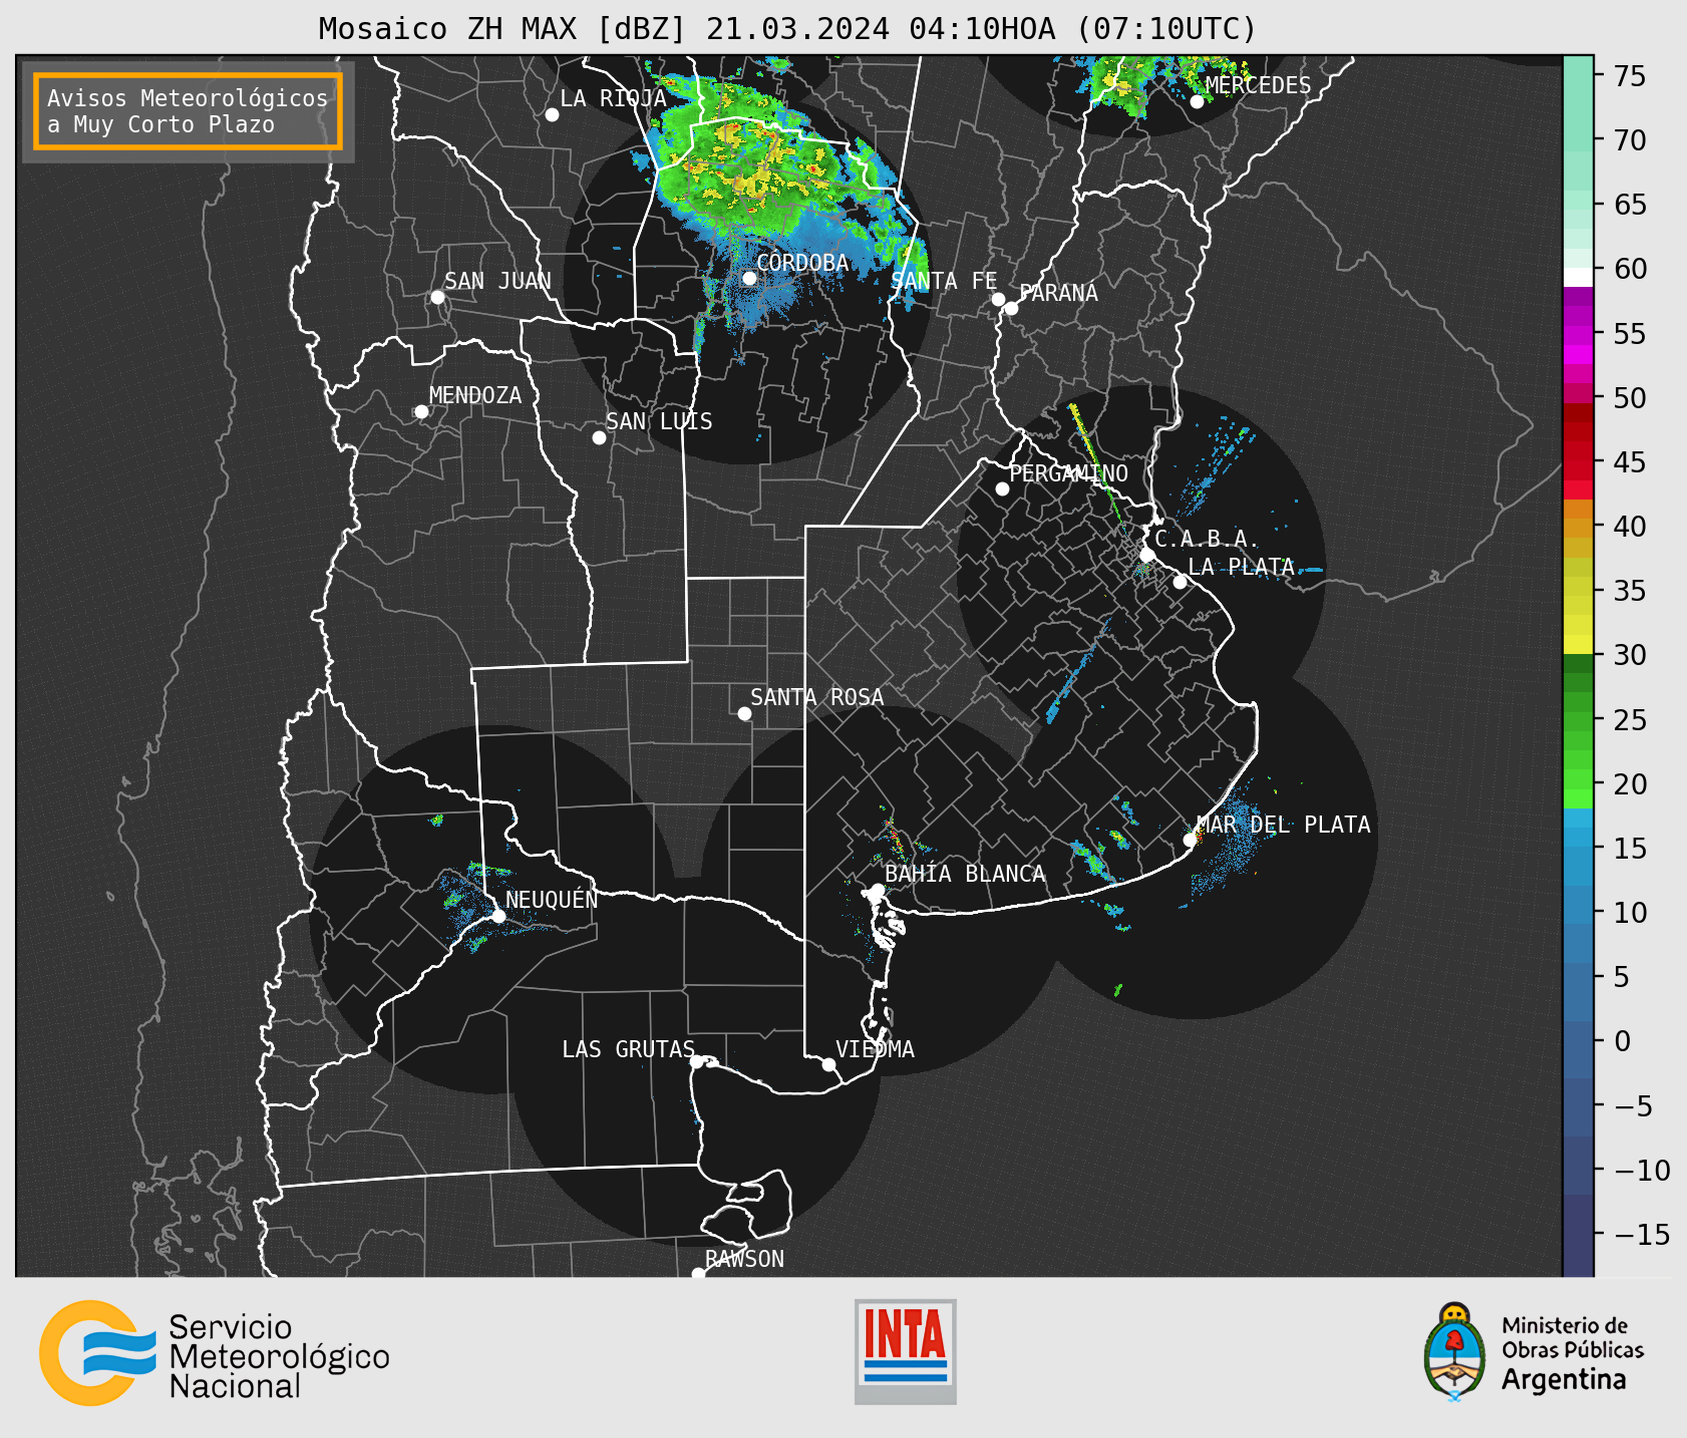Click the '75' tick label on the color scale

pyautogui.click(x=1629, y=76)
